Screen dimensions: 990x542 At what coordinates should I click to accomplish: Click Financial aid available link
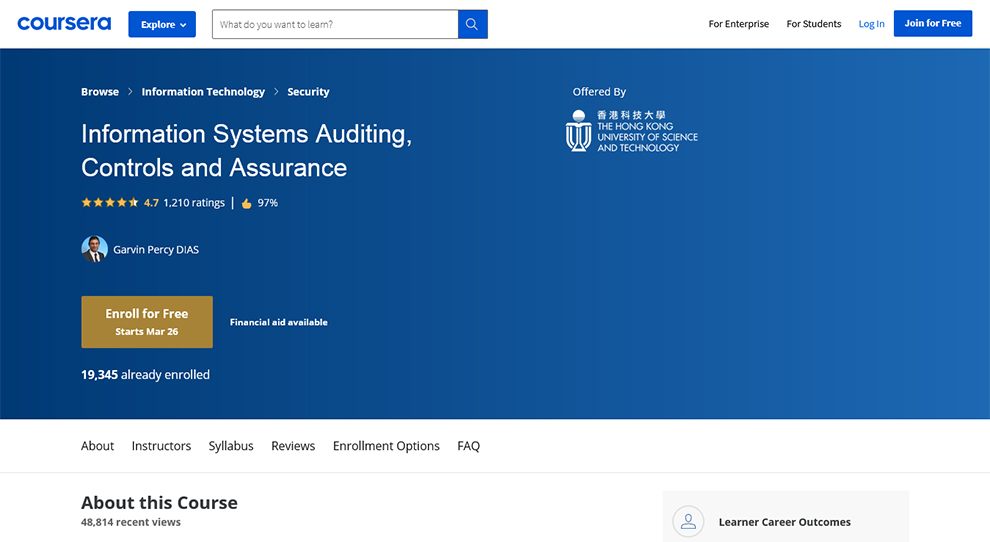278,322
